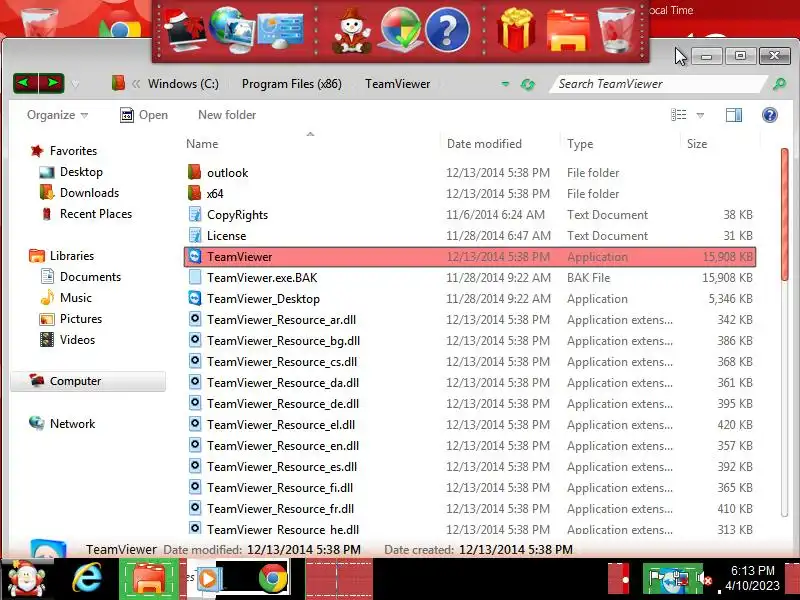This screenshot has height=600, width=800.
Task: Select the License text document
Action: [x=469, y=236]
